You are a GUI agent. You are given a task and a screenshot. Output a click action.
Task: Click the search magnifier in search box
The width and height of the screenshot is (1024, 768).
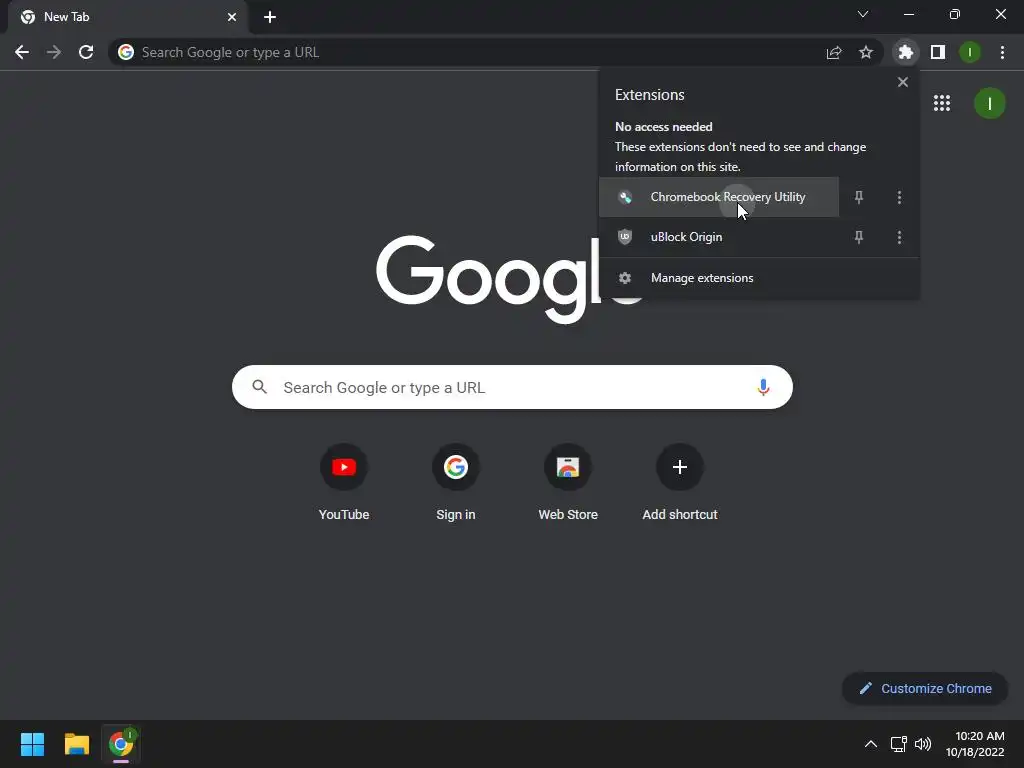coord(260,387)
